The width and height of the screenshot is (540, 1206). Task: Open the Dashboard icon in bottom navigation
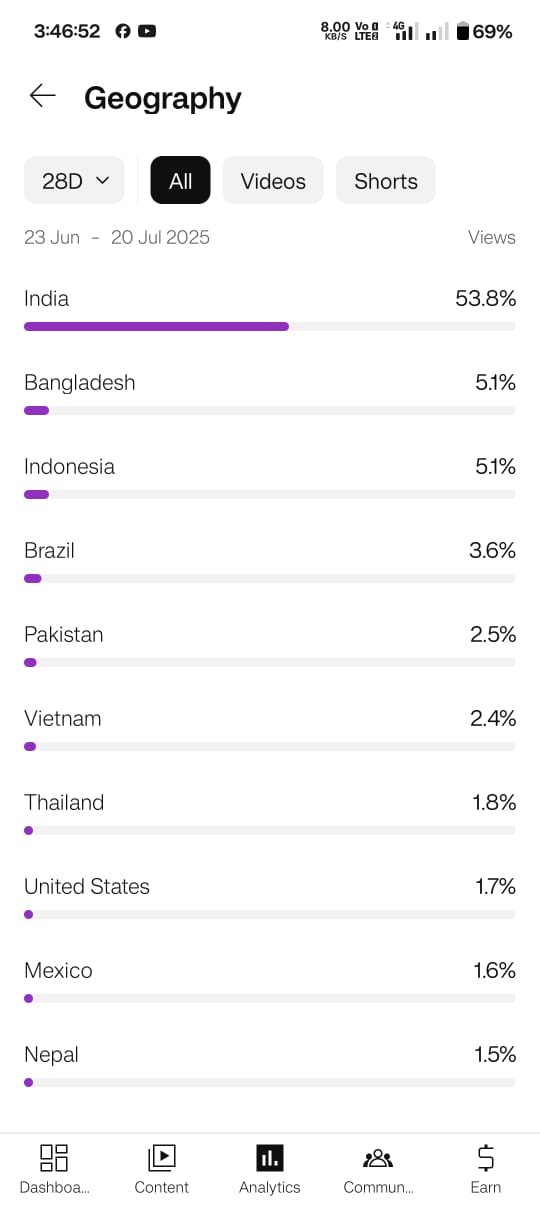click(x=54, y=1157)
